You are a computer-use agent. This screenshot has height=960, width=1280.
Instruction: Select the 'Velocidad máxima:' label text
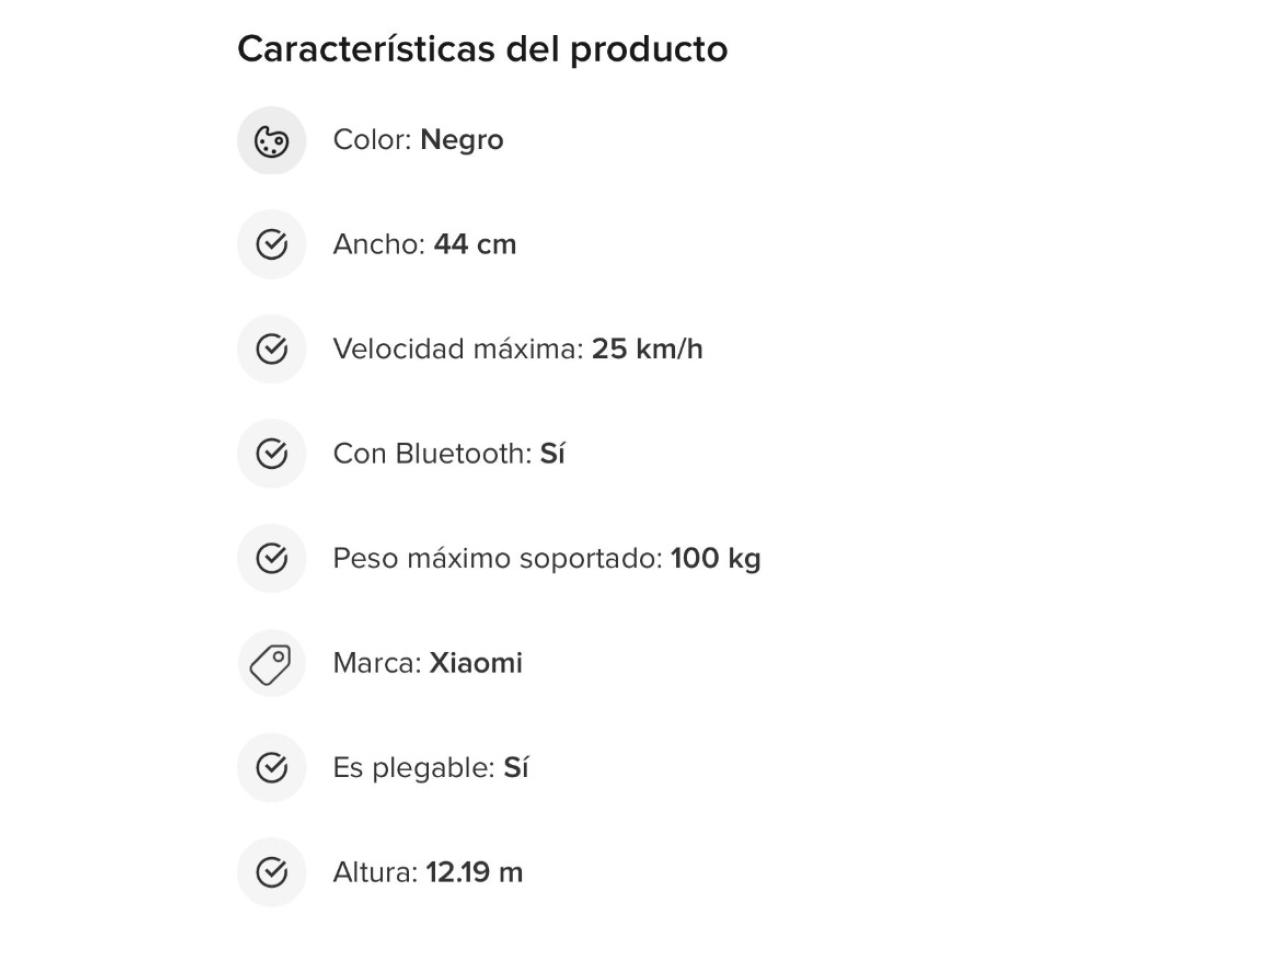click(x=457, y=349)
